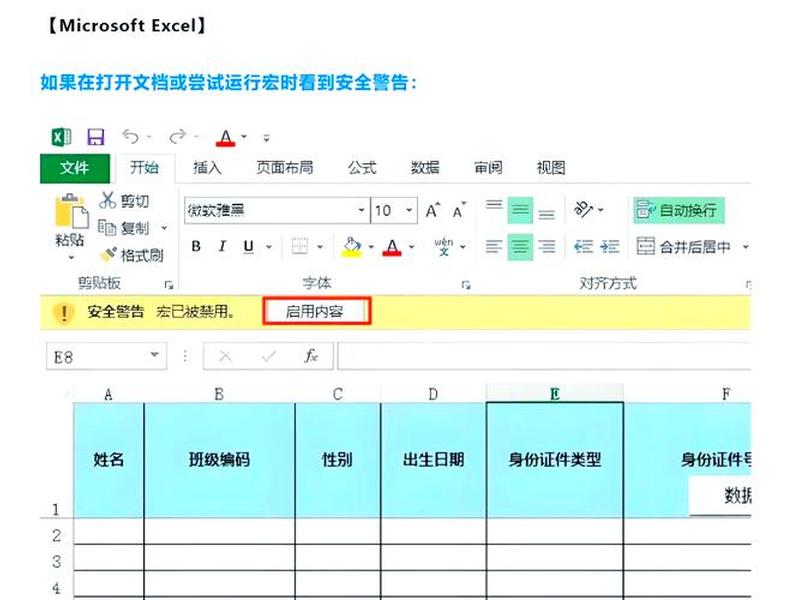The height and width of the screenshot is (600, 800).
Task: Click the 粘贴 paste icon
Action: pos(71,211)
